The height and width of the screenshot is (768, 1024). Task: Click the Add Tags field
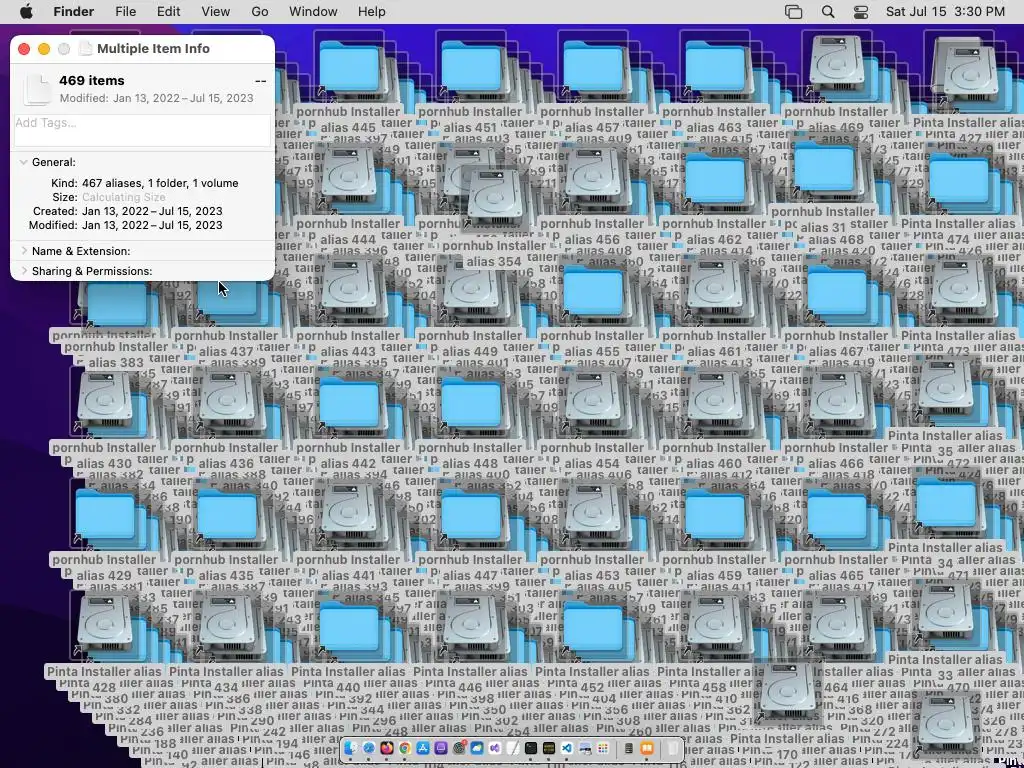pyautogui.click(x=142, y=130)
